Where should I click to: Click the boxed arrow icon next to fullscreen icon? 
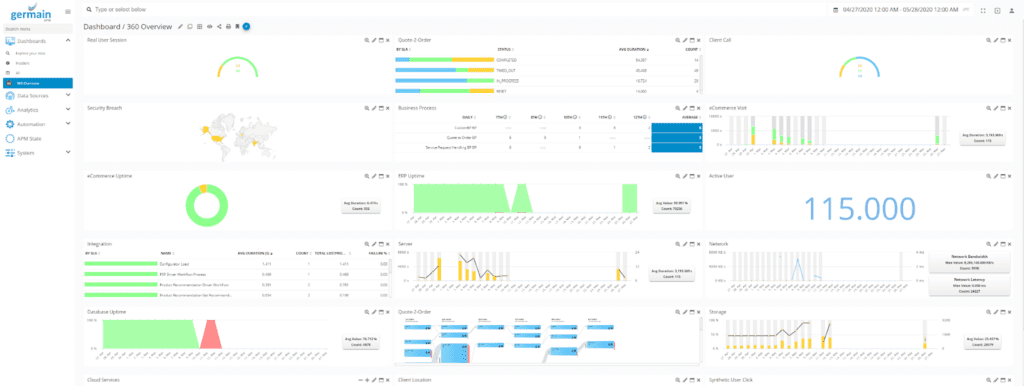997,10
